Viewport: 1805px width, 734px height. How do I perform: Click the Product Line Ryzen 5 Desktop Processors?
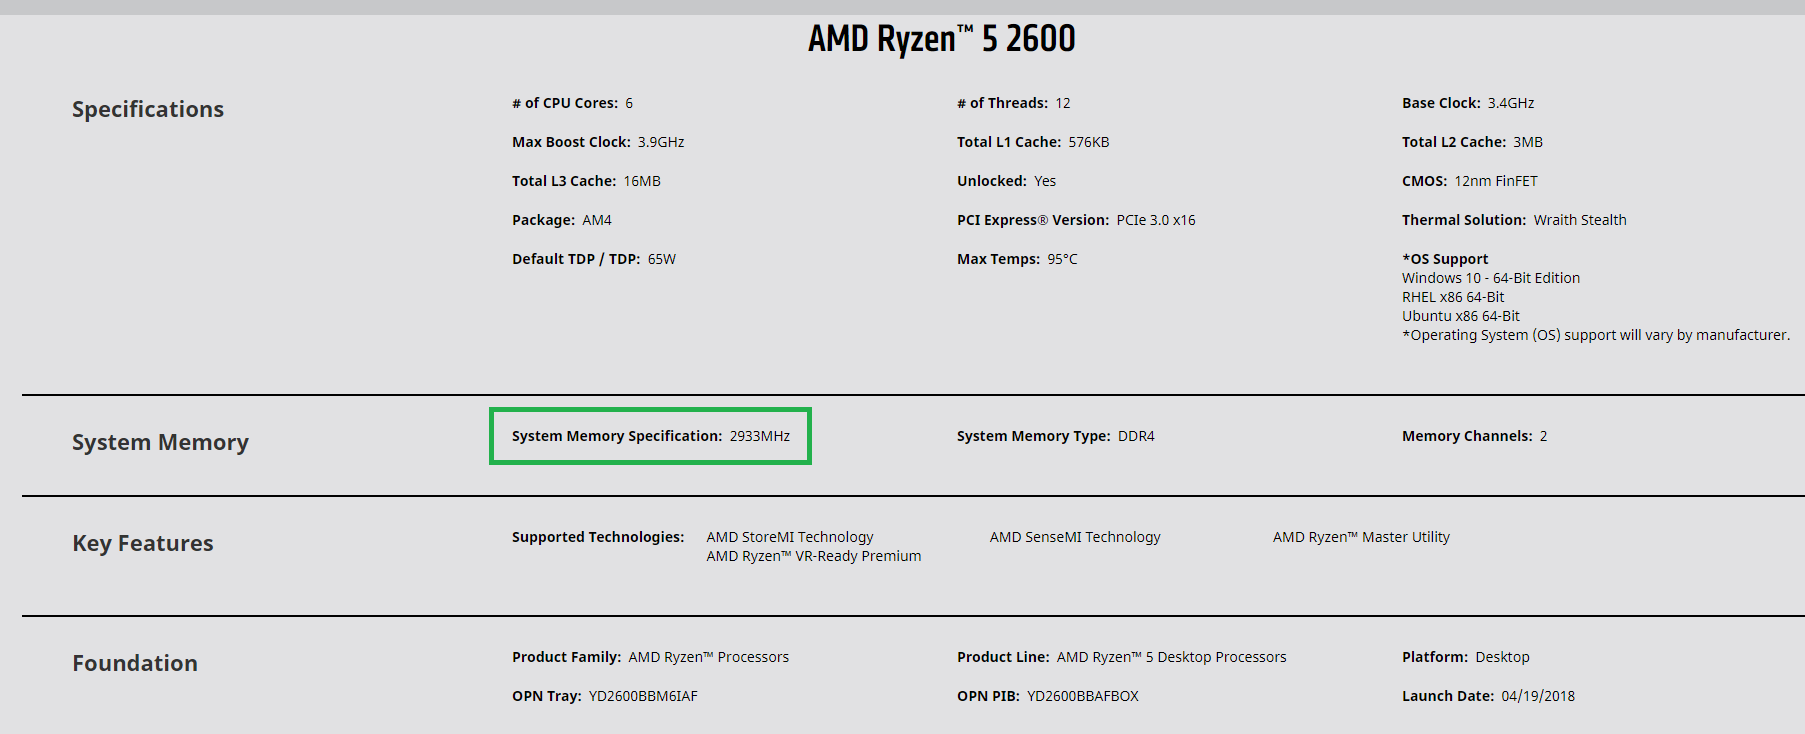click(1122, 657)
